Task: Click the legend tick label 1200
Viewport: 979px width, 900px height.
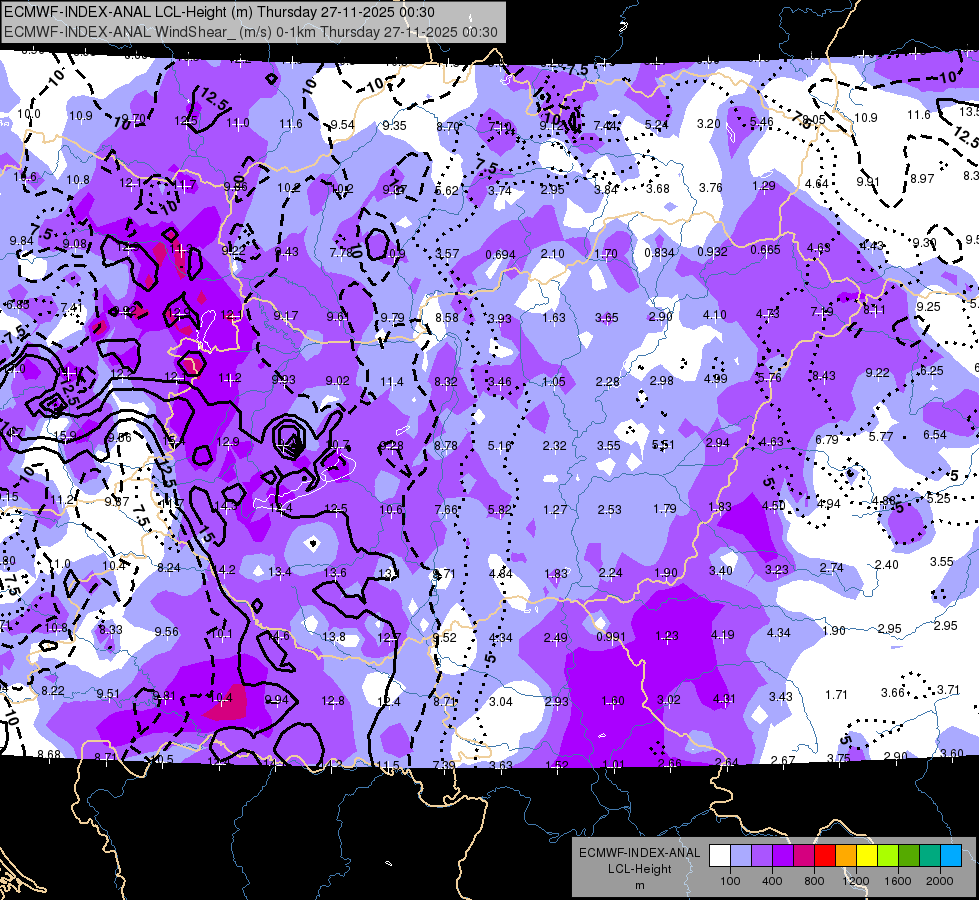Action: (x=855, y=881)
